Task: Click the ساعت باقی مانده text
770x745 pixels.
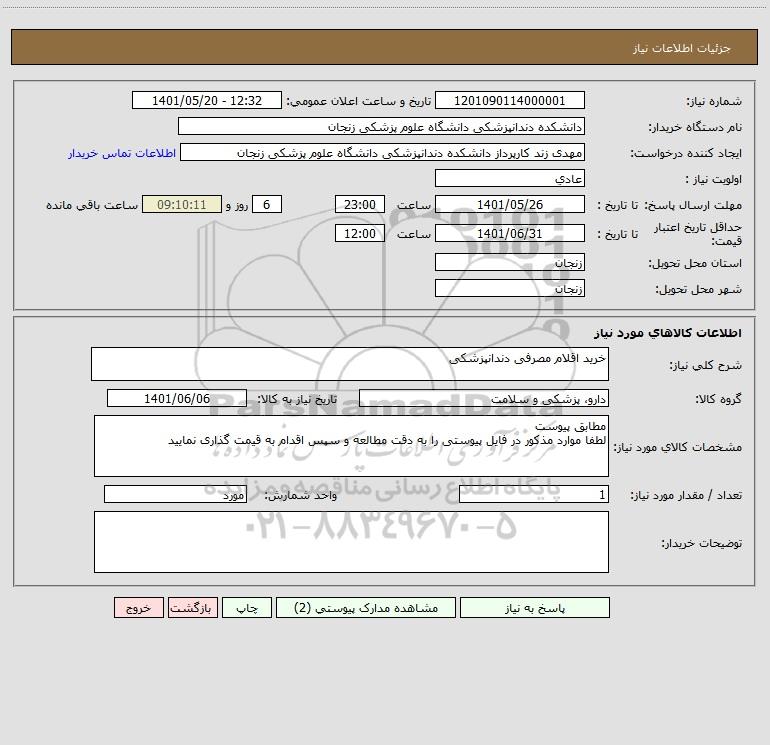Action: coord(92,205)
